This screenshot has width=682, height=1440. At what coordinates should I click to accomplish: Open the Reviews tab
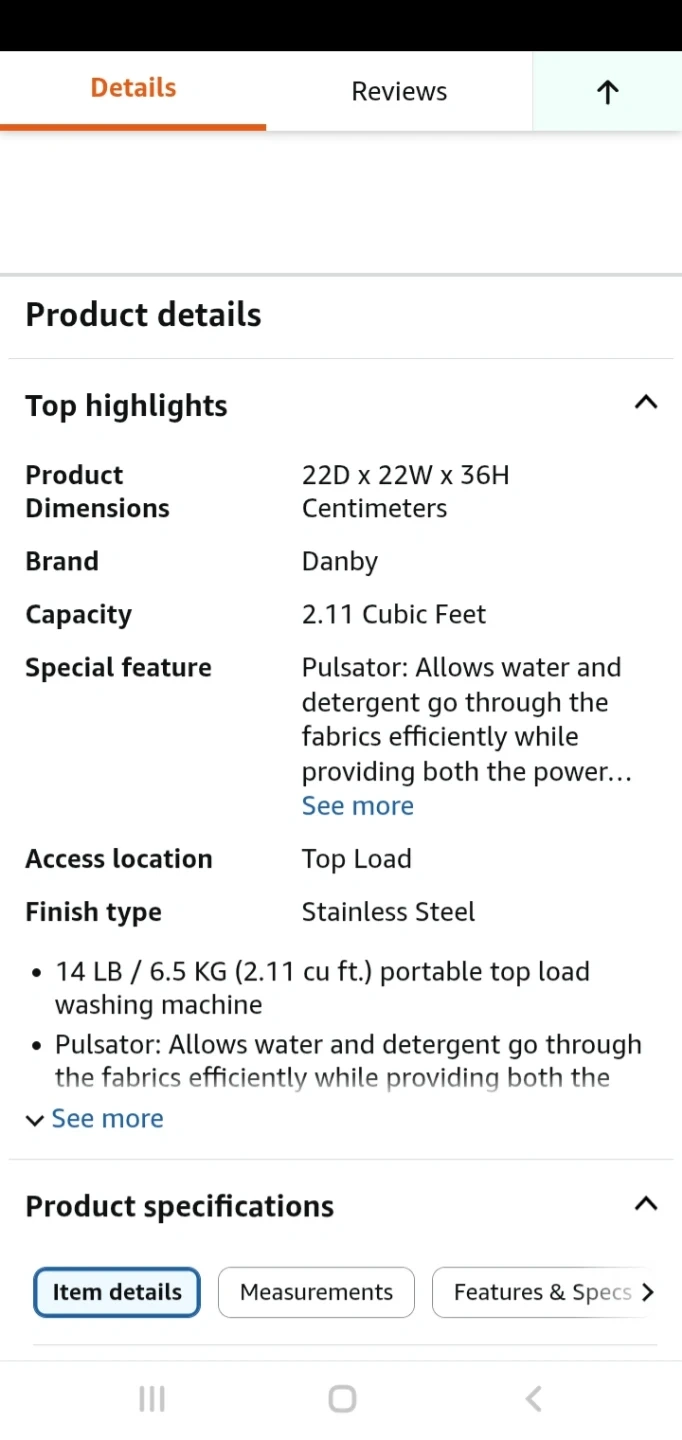tap(399, 92)
